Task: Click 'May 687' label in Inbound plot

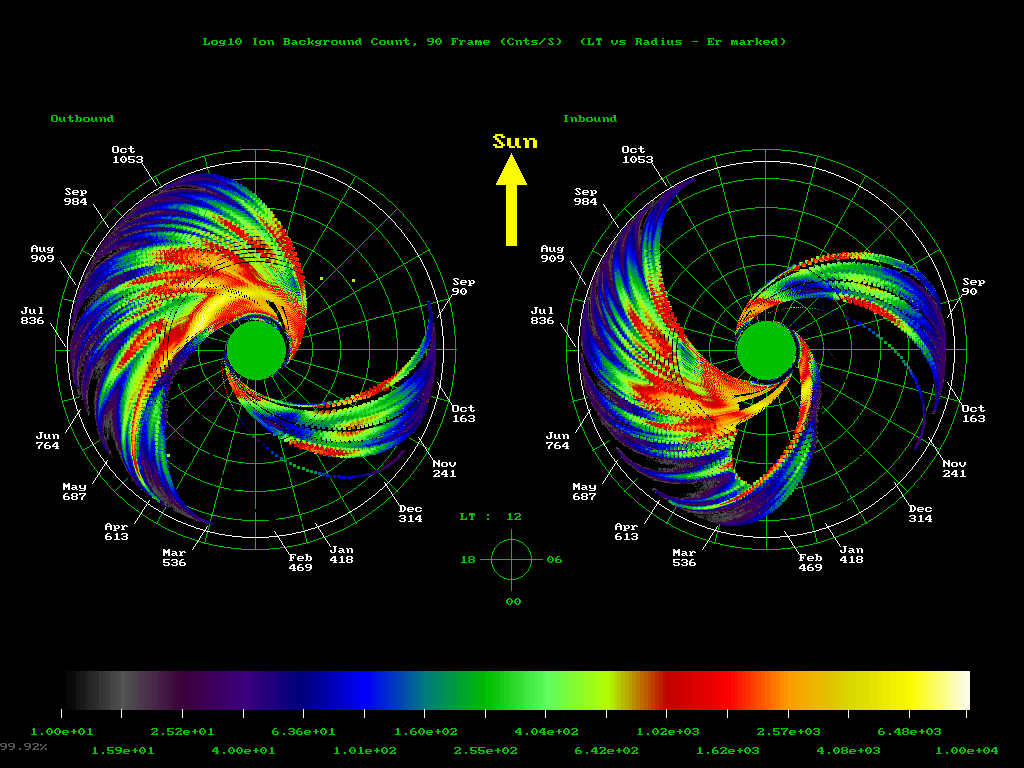Action: 584,491
